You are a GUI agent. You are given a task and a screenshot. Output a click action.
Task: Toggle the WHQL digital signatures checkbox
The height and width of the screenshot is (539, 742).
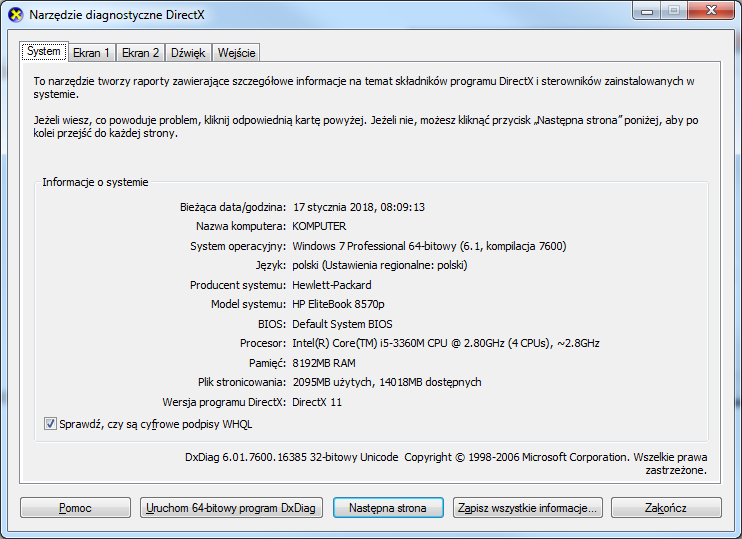coord(51,424)
